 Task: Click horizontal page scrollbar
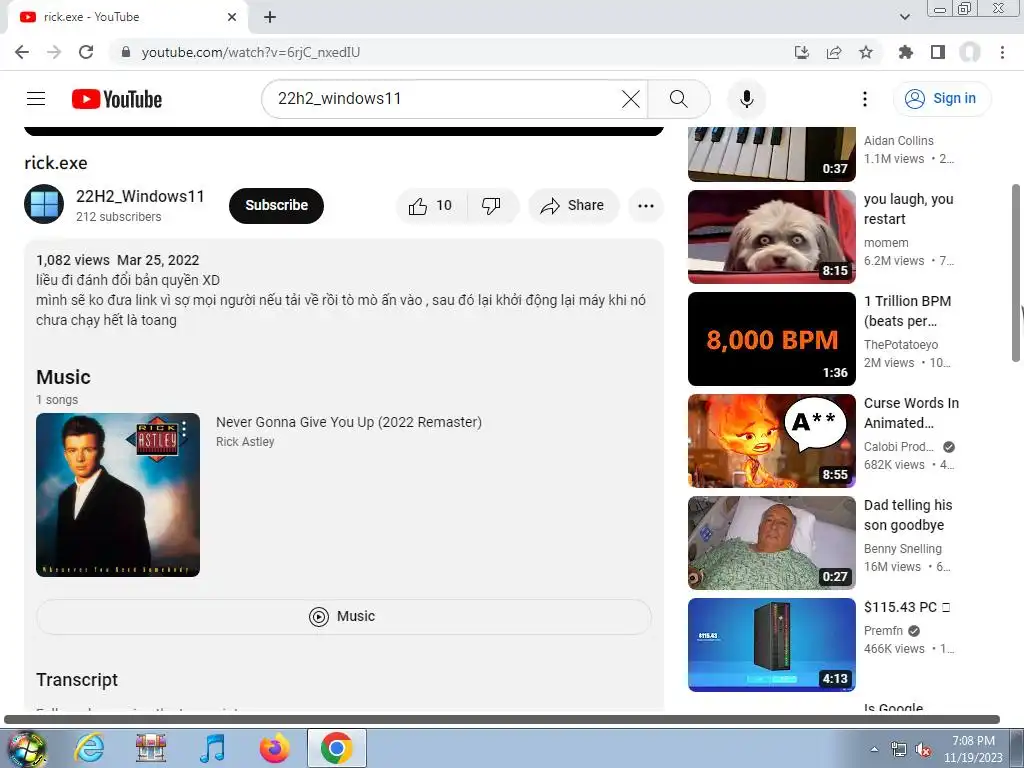pyautogui.click(x=502, y=720)
